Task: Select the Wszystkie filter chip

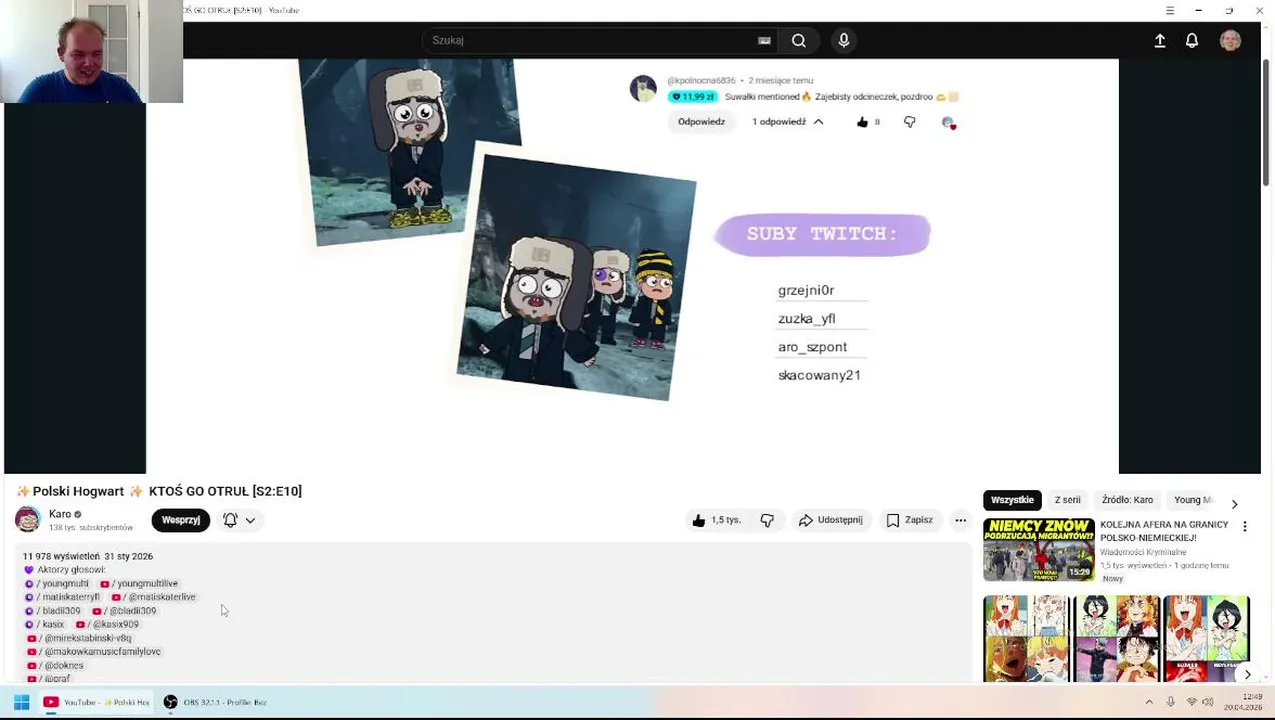Action: pyautogui.click(x=1012, y=500)
